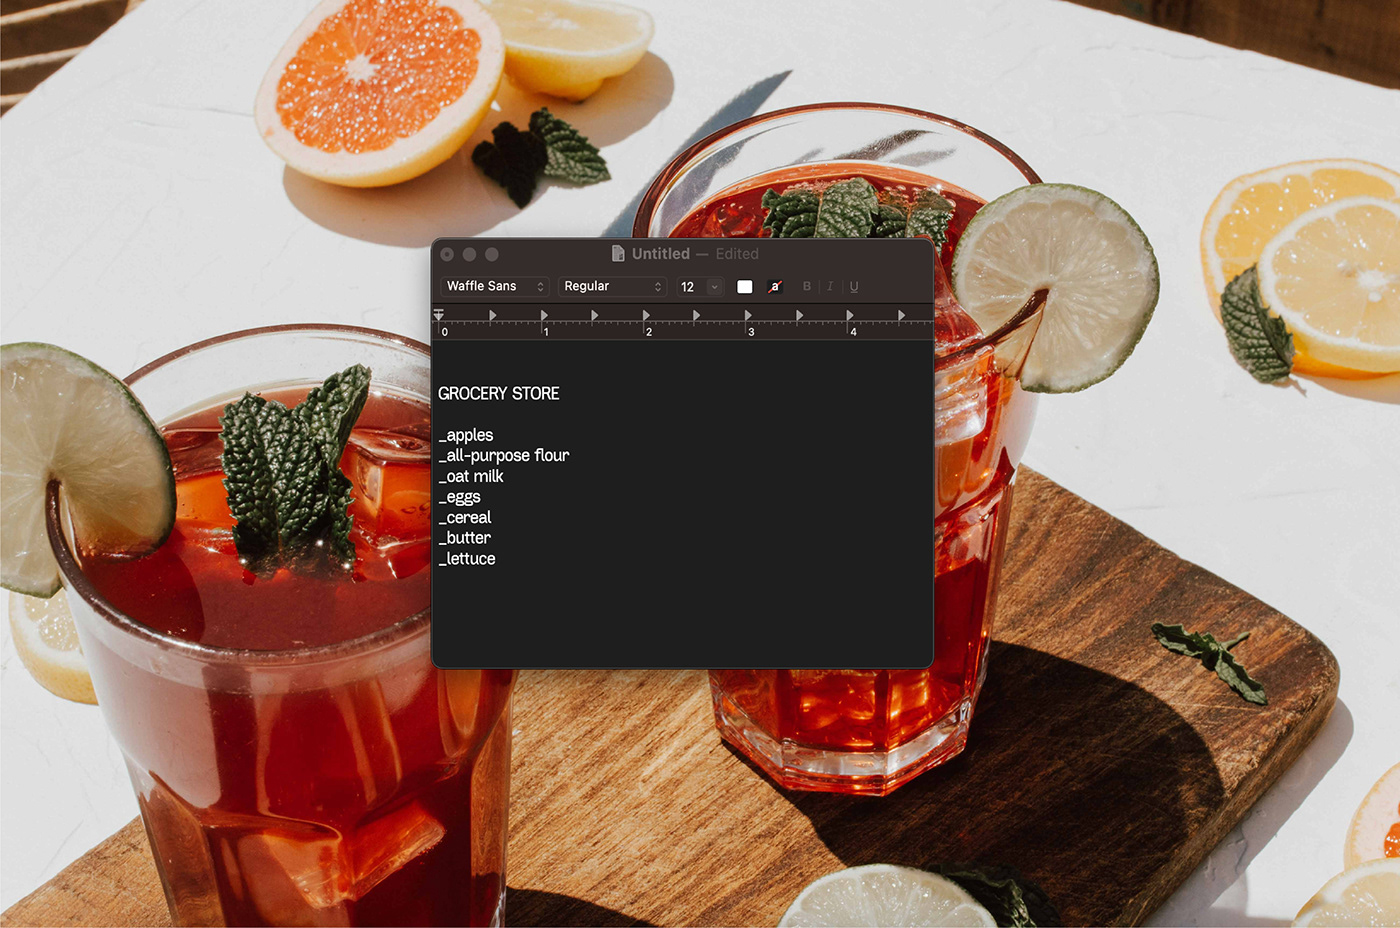Close the Untitled window

click(x=447, y=254)
